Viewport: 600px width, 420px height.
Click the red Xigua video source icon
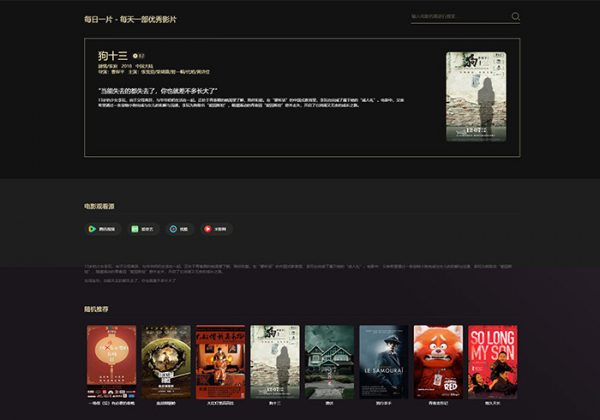click(x=207, y=229)
